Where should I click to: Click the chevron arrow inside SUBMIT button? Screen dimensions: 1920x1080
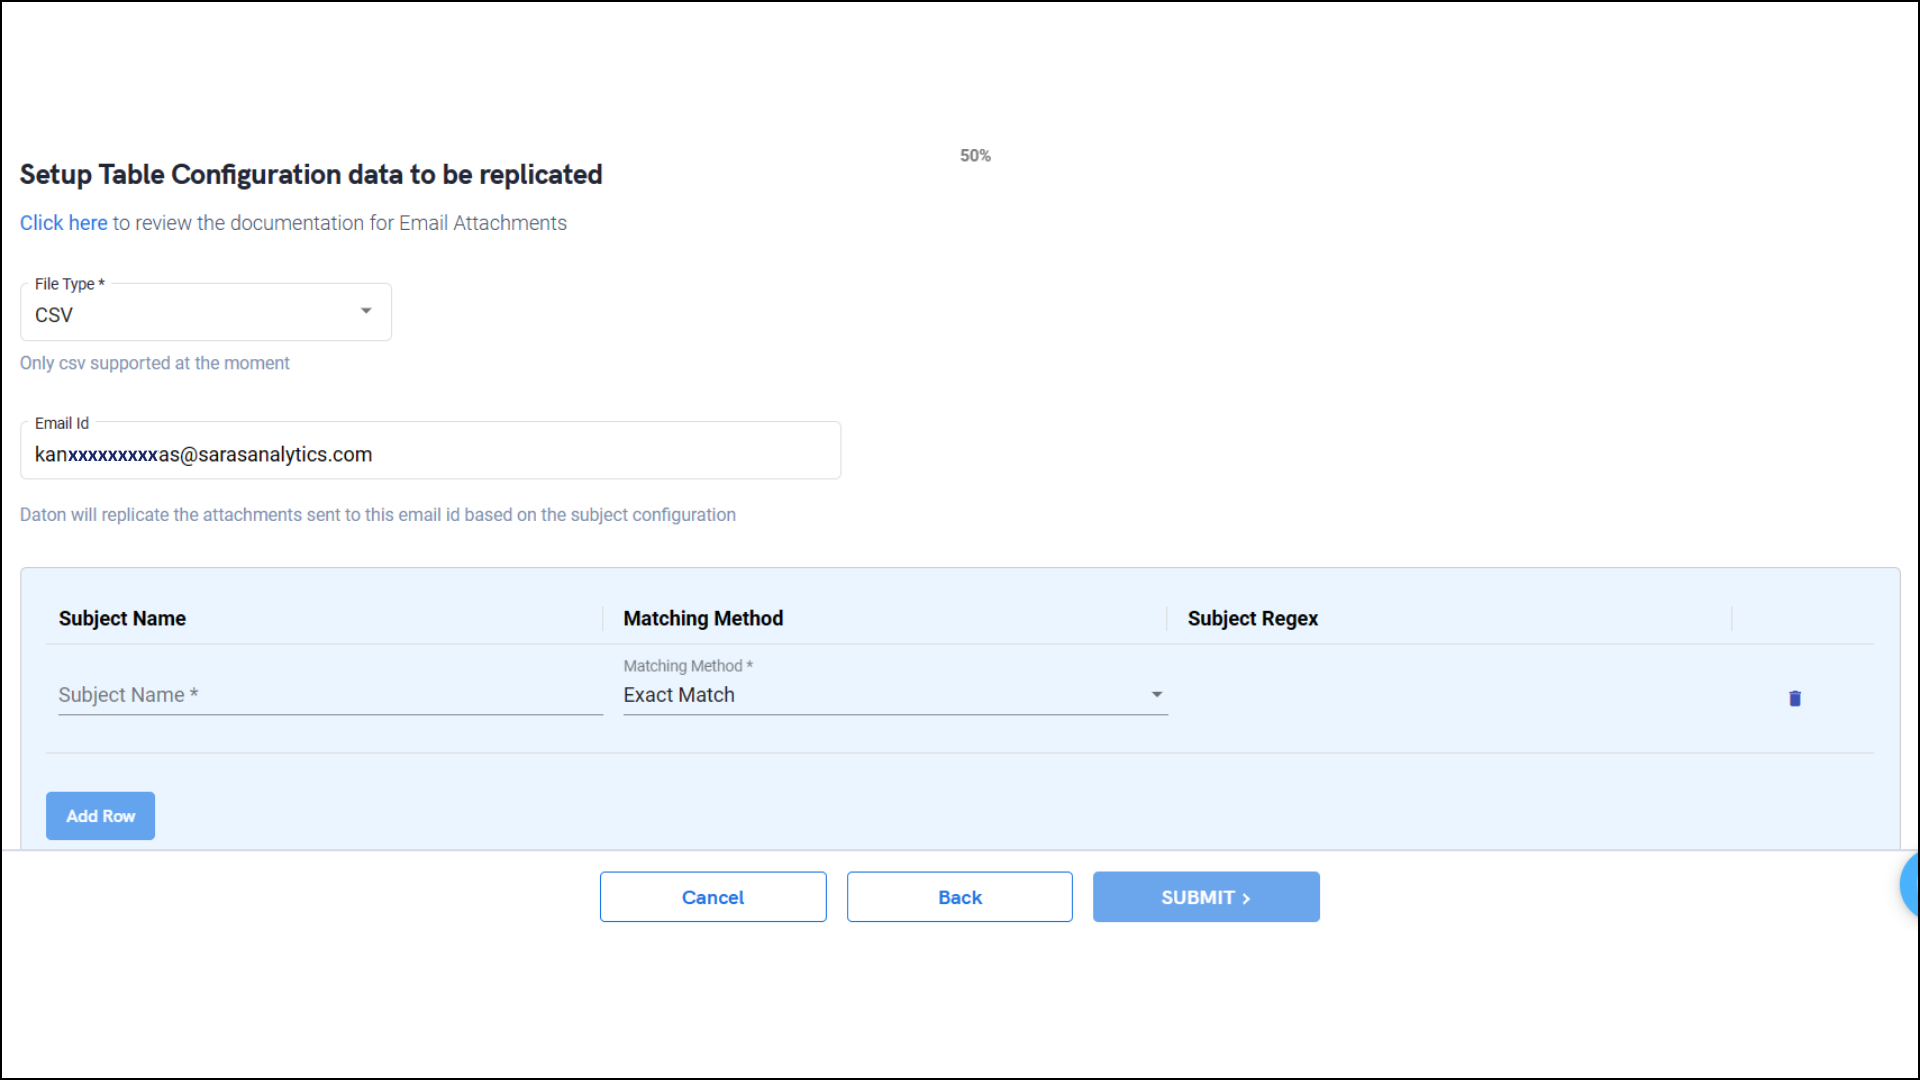pos(1246,898)
